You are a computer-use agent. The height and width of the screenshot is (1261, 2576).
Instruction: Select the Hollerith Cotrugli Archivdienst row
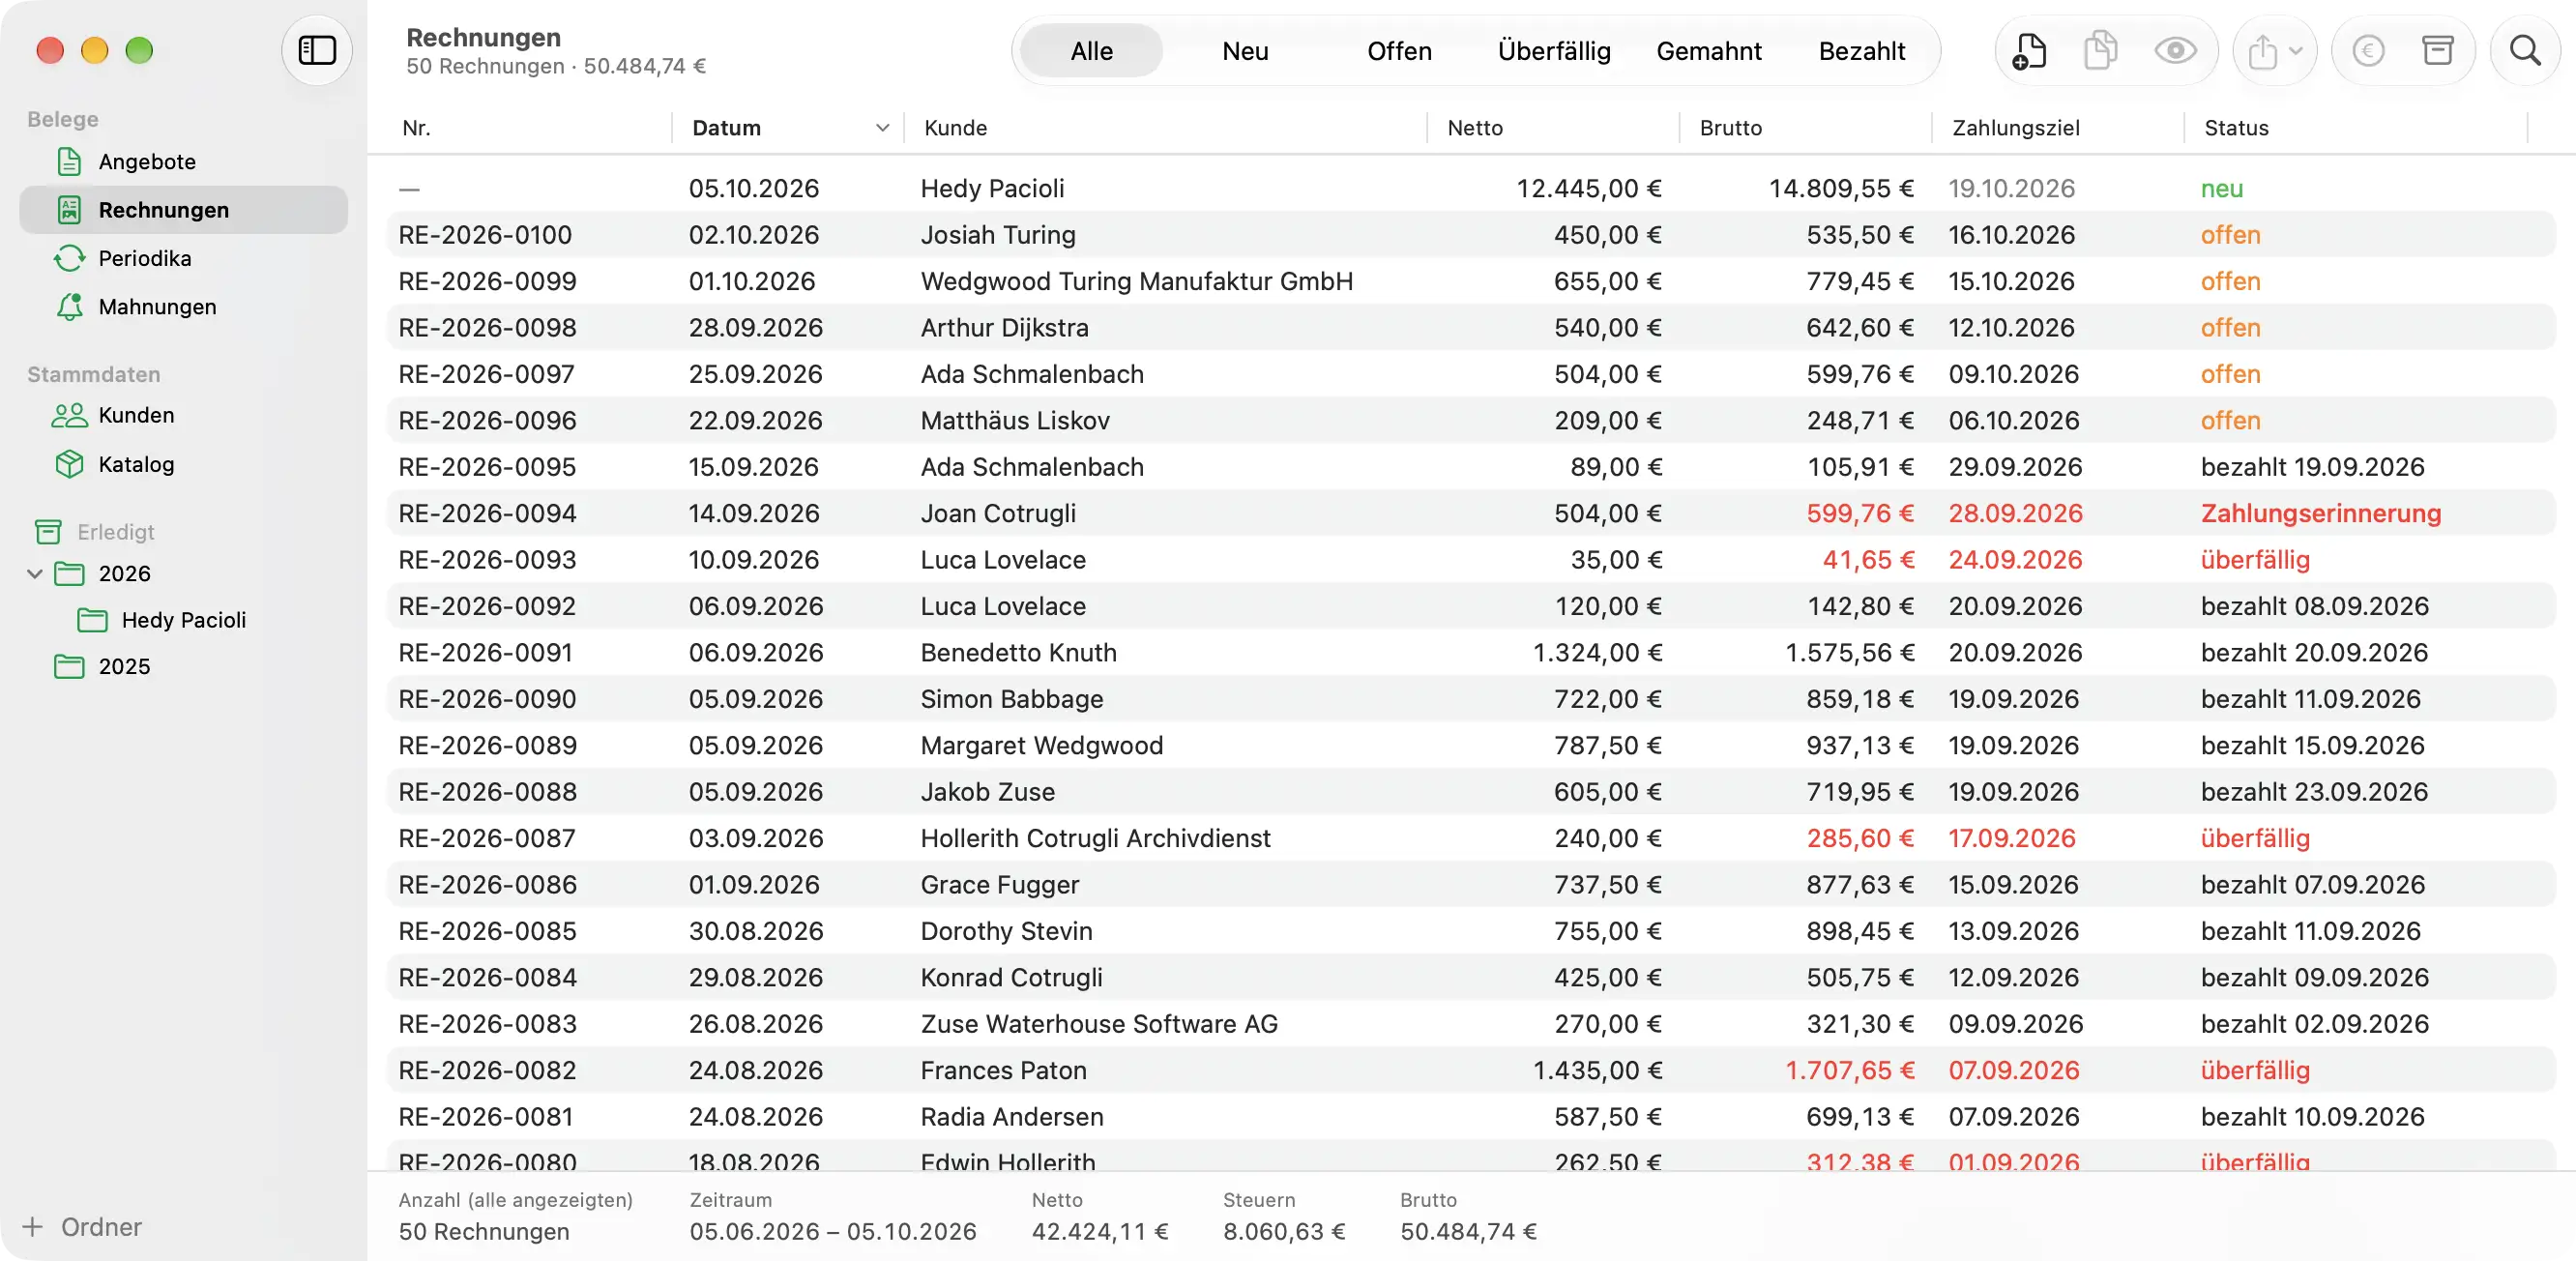pos(1471,838)
